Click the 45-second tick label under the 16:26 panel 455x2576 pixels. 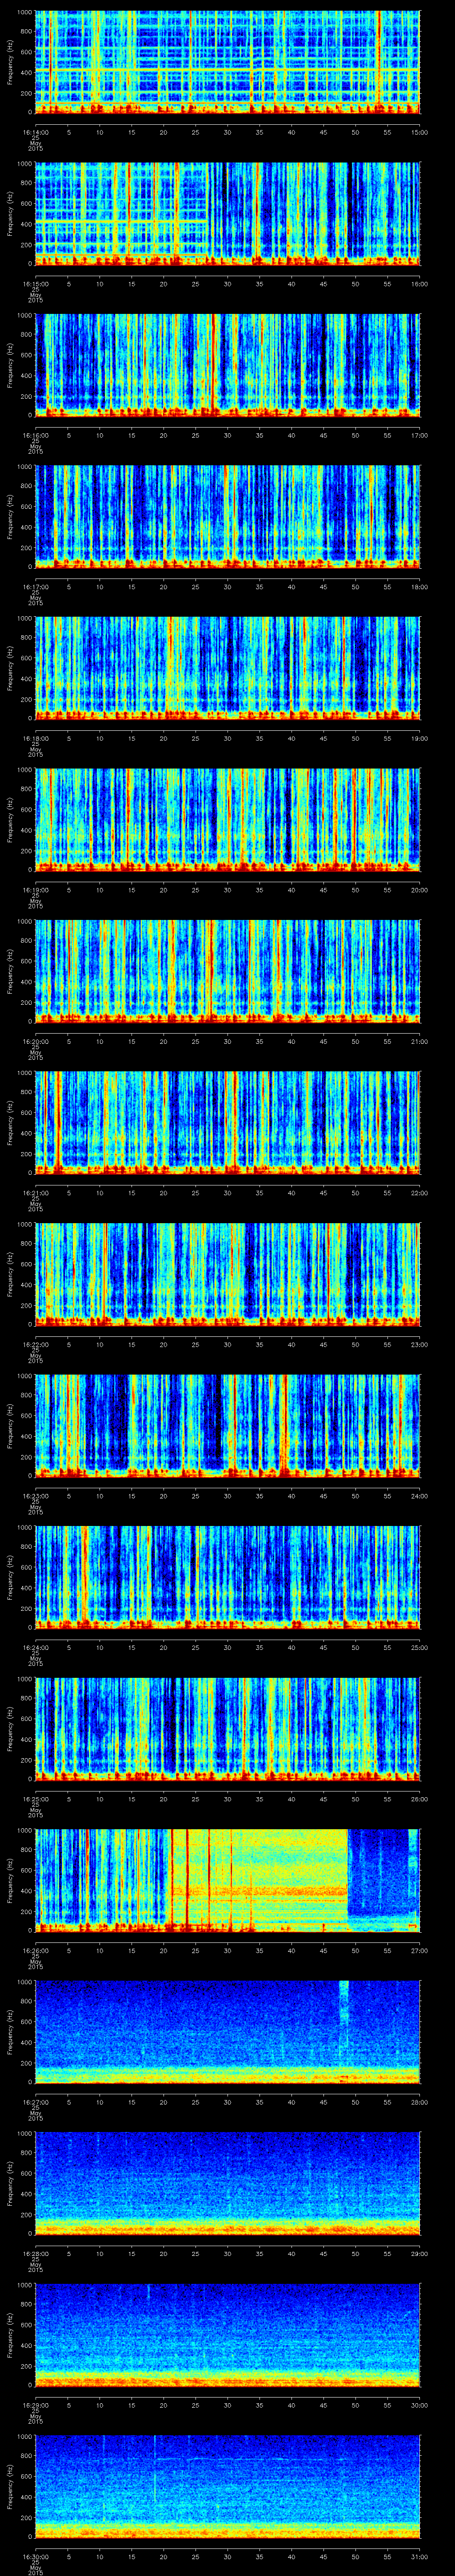click(324, 1950)
